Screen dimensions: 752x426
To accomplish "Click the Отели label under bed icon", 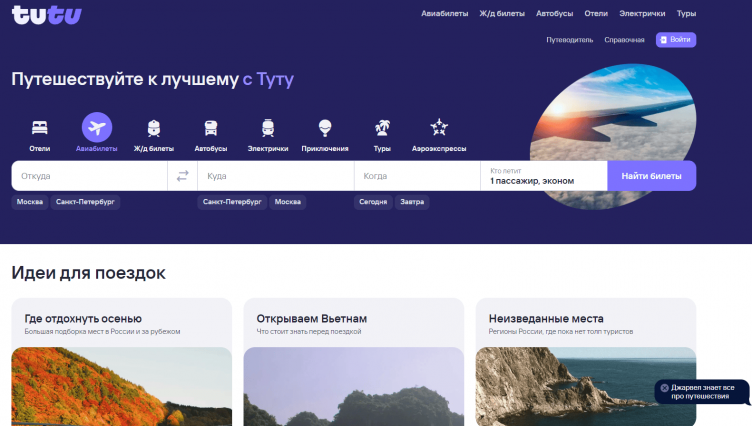I will pos(40,149).
